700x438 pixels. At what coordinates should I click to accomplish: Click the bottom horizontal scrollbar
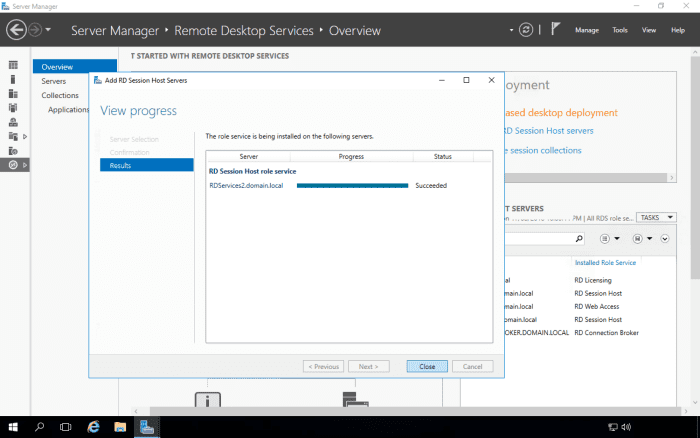417,411
